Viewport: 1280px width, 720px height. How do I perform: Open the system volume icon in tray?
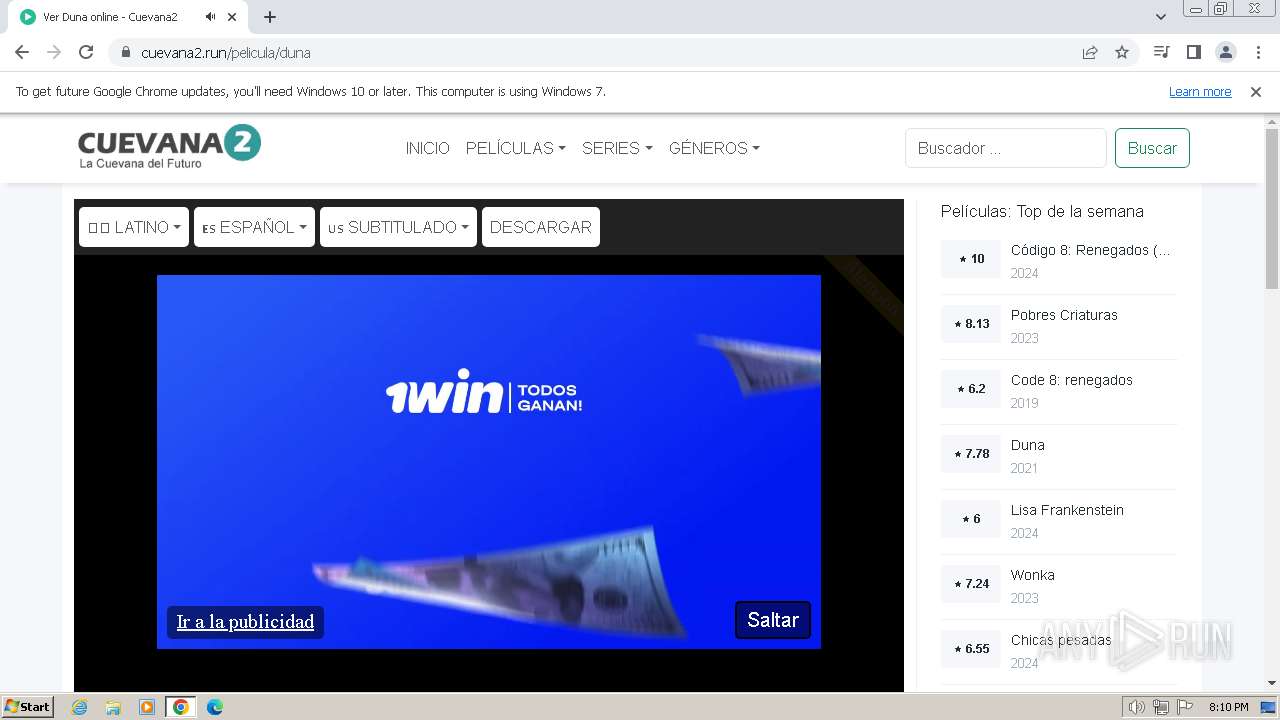point(1136,707)
